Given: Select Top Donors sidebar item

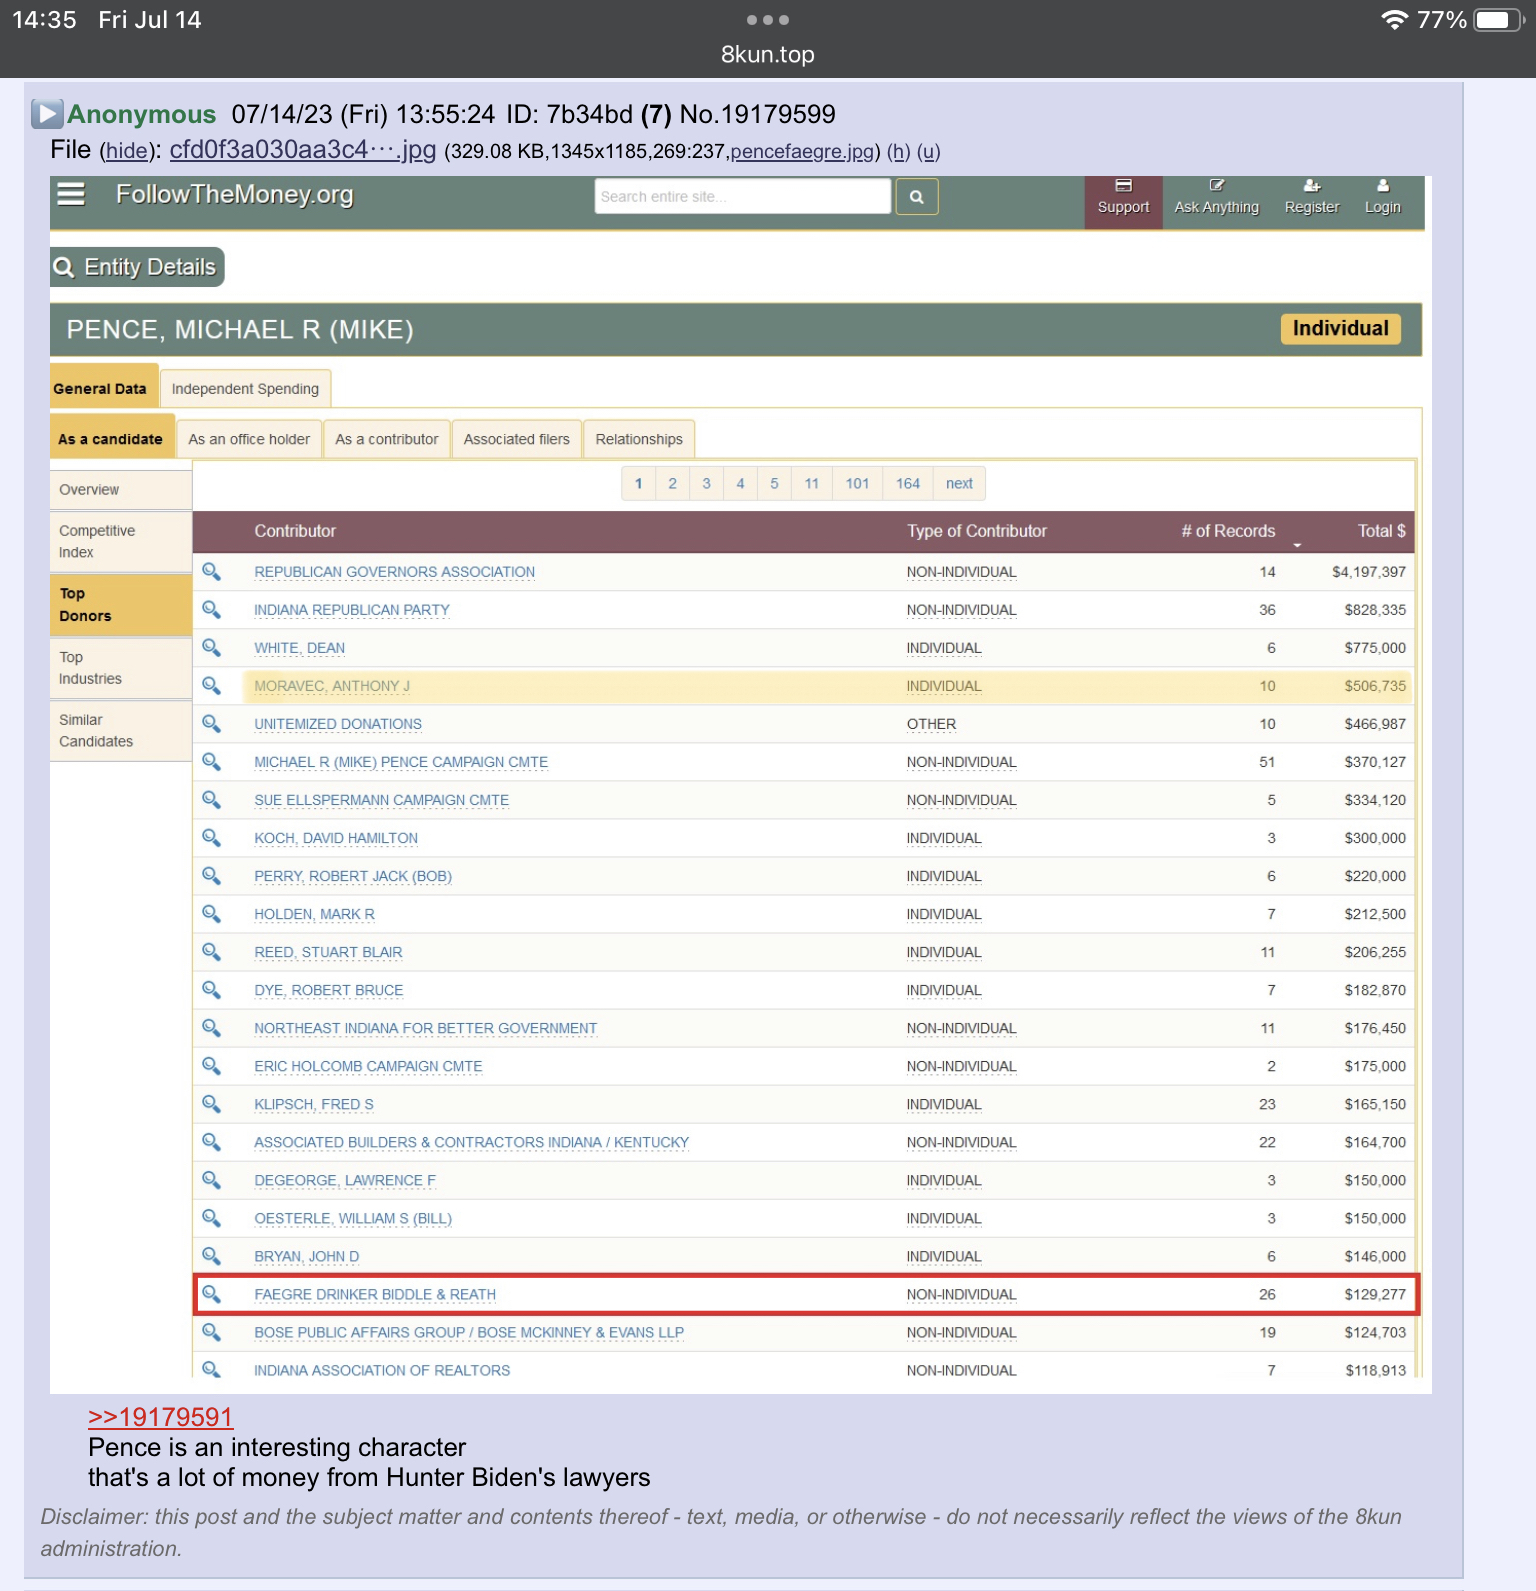Looking at the screenshot, I should 121,605.
